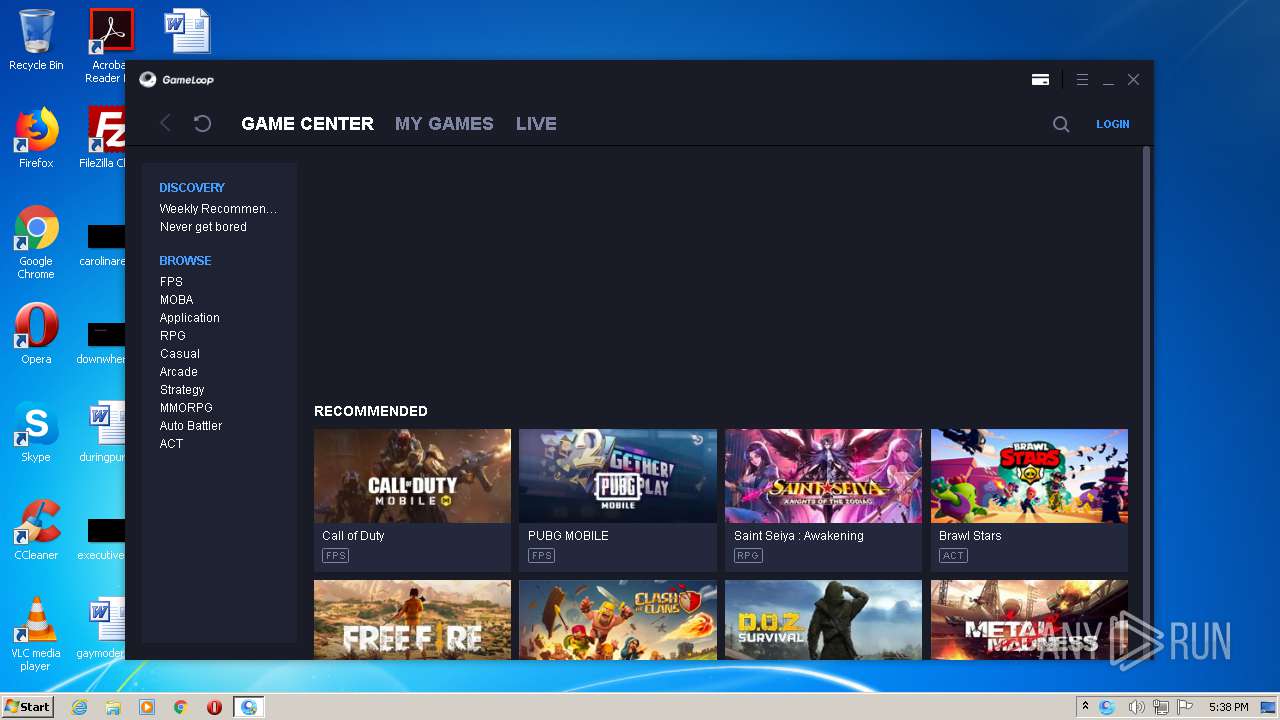Browse the MMORPG category
The image size is (1280, 720).
(186, 408)
